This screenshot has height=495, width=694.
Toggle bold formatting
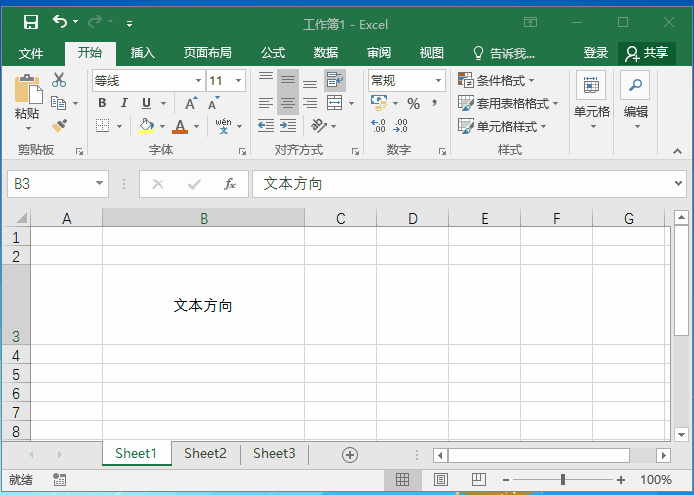tap(102, 103)
